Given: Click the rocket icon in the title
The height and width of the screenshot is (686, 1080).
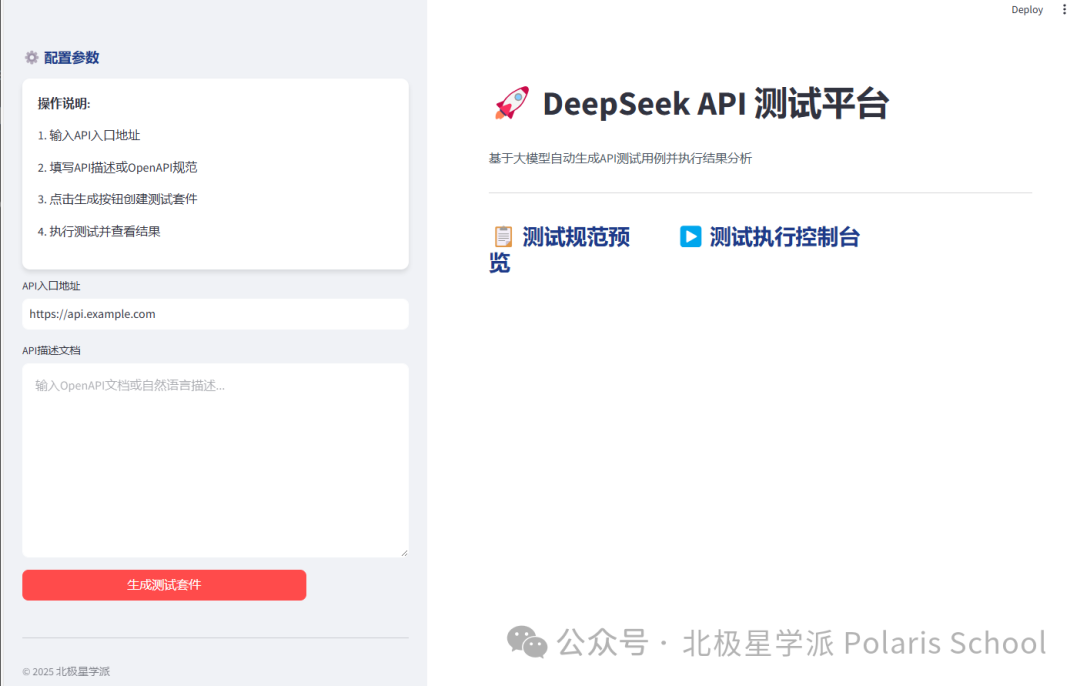Looking at the screenshot, I should (512, 103).
